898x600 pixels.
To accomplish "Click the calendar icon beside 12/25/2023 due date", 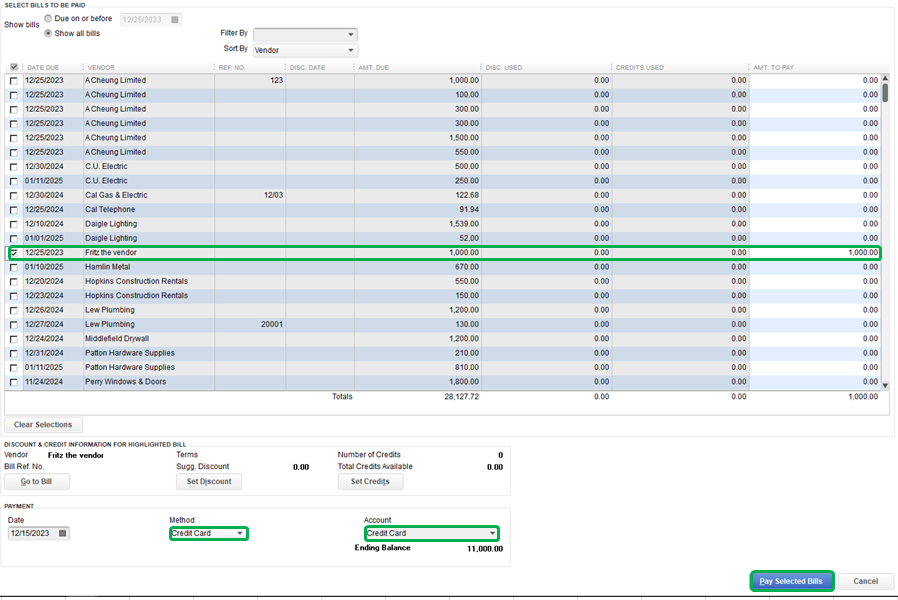I will (x=175, y=19).
